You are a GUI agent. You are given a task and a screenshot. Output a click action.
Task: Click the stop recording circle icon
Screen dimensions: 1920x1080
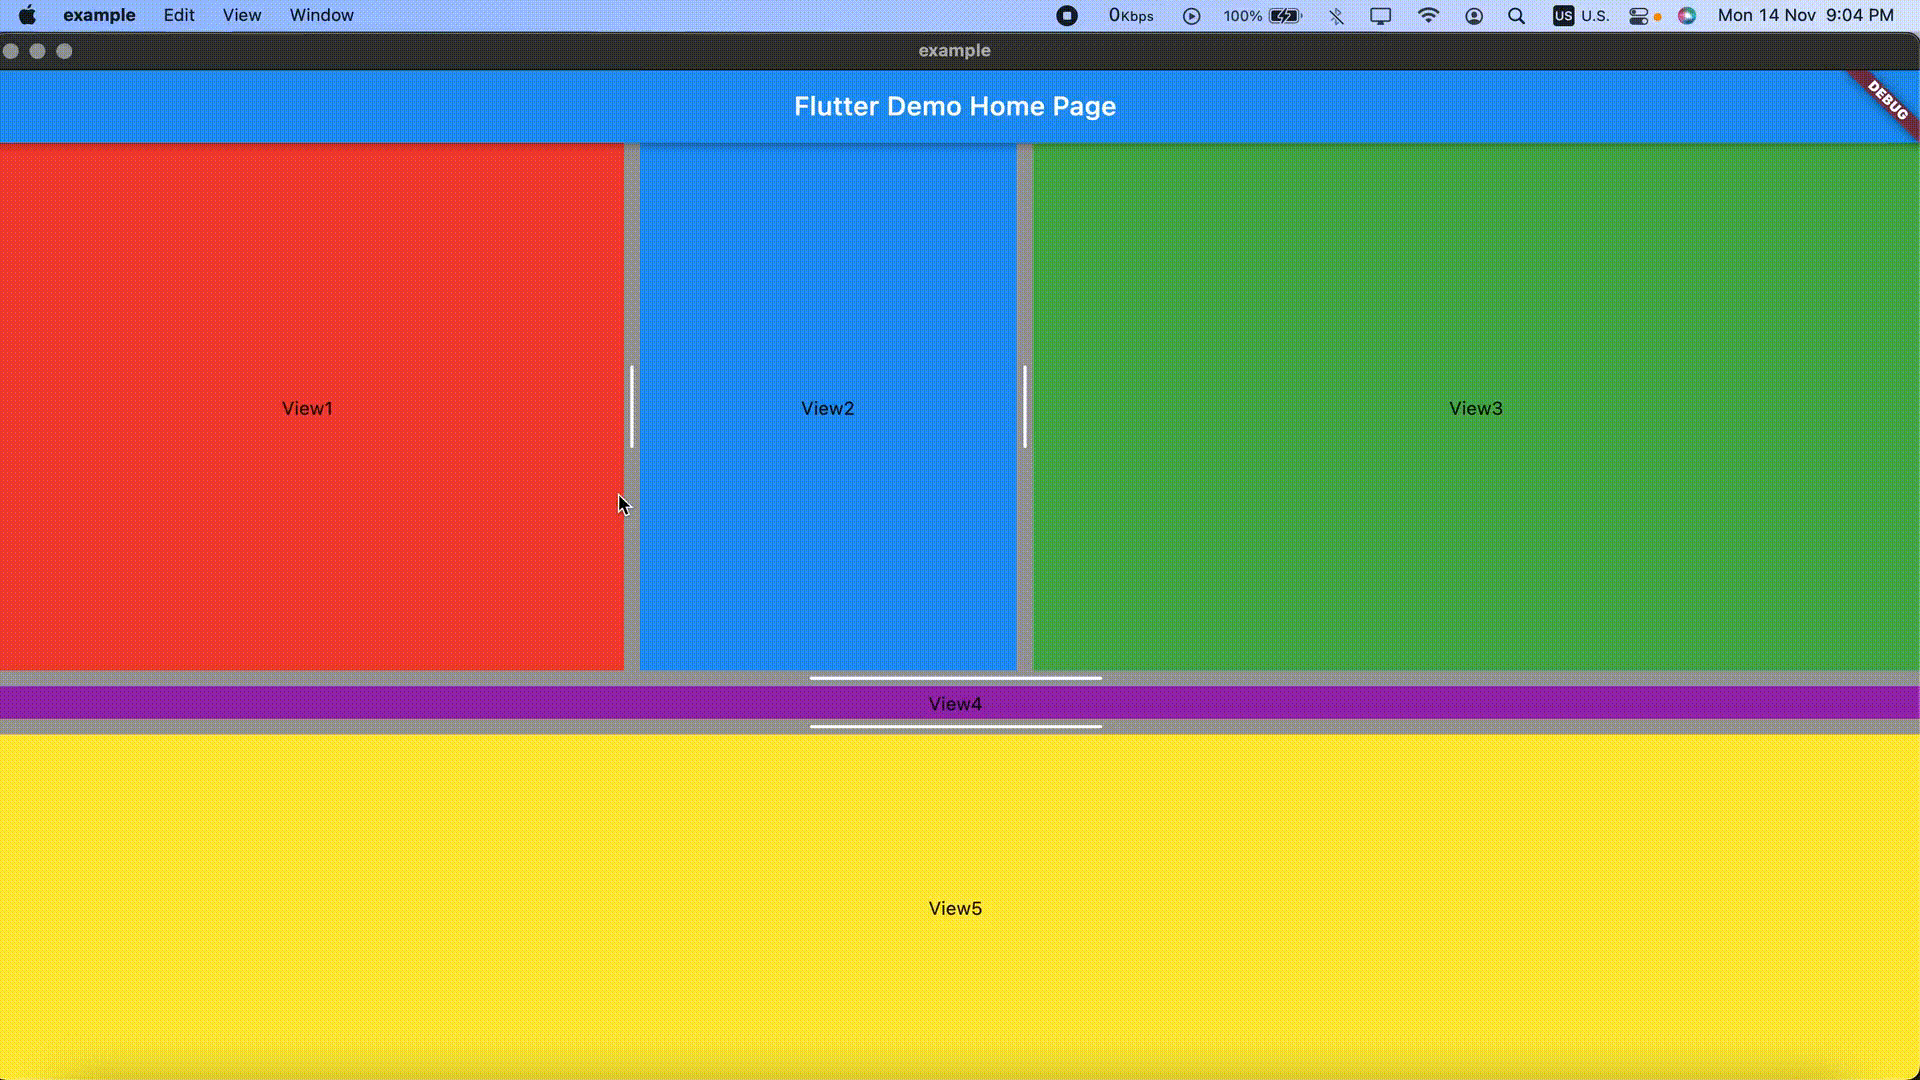pos(1067,16)
